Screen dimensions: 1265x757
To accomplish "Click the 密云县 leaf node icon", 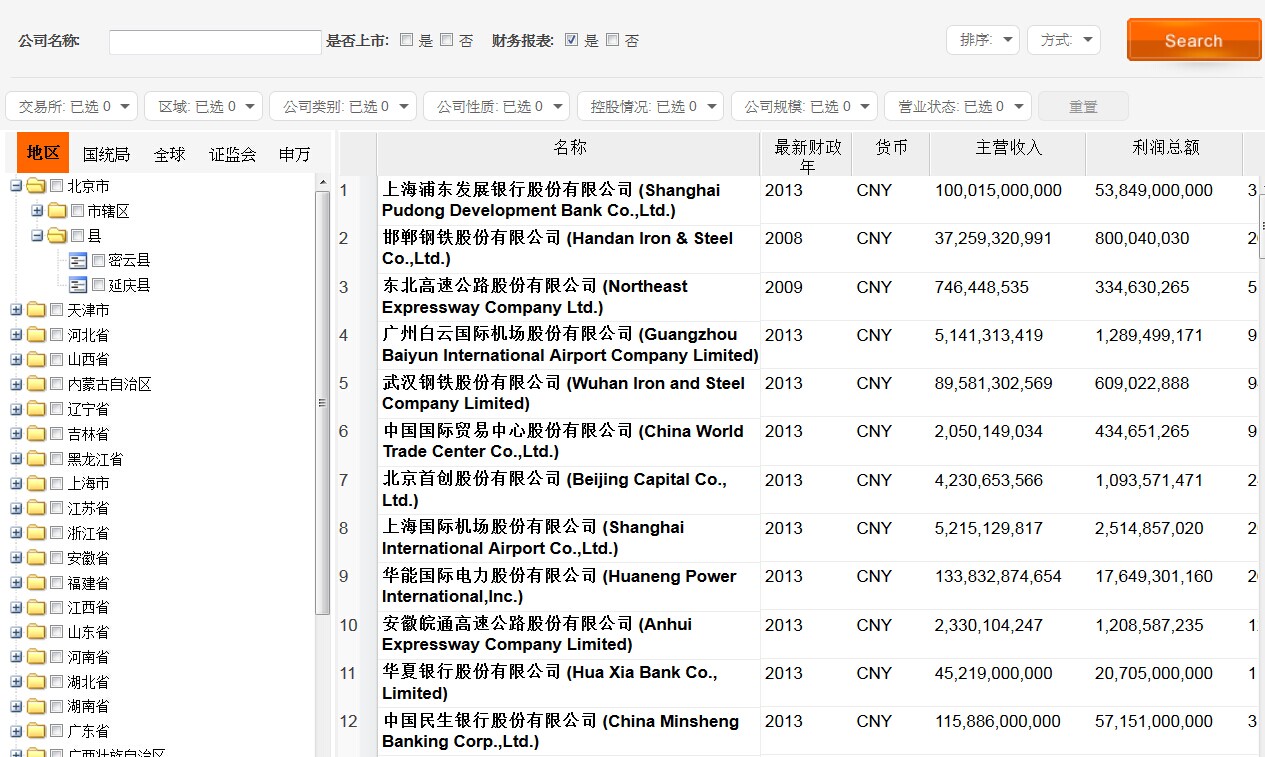I will point(78,260).
